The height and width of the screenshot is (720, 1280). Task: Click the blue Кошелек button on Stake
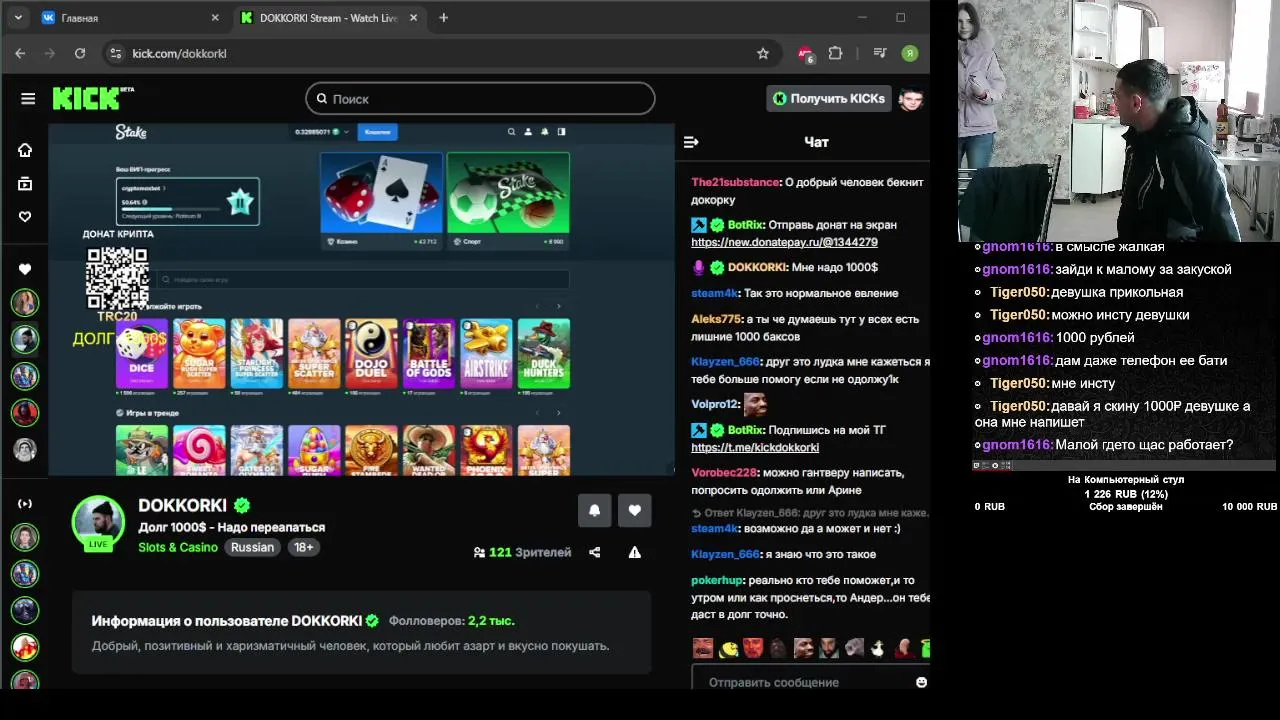pos(378,131)
